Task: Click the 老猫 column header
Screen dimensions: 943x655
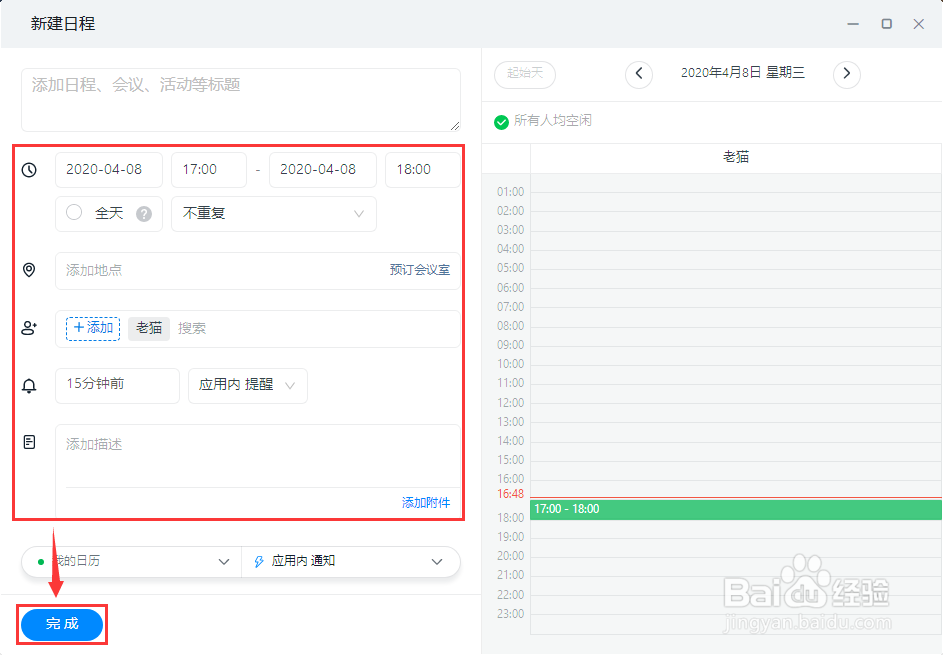Action: pos(736,158)
